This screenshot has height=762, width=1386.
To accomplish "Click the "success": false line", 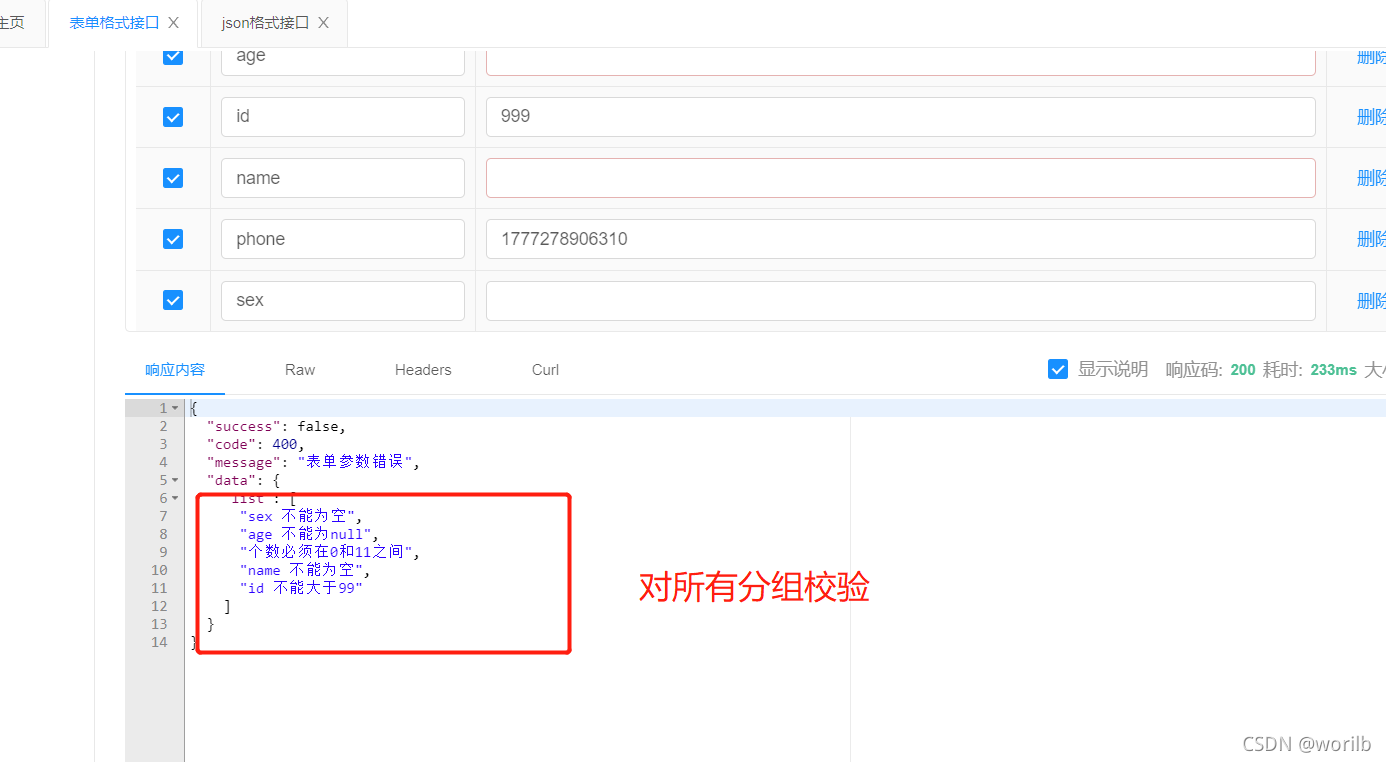I will click(276, 426).
